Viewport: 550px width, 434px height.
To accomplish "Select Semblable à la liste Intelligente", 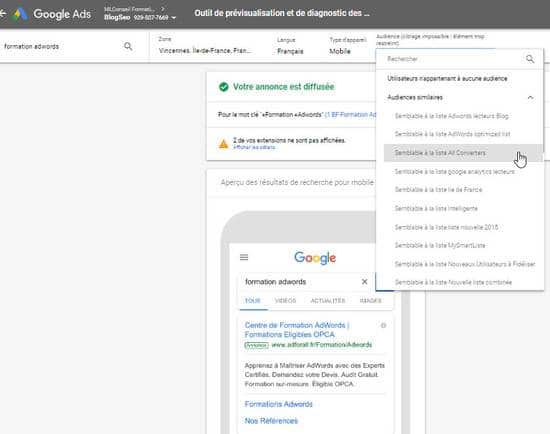I will click(x=436, y=208).
